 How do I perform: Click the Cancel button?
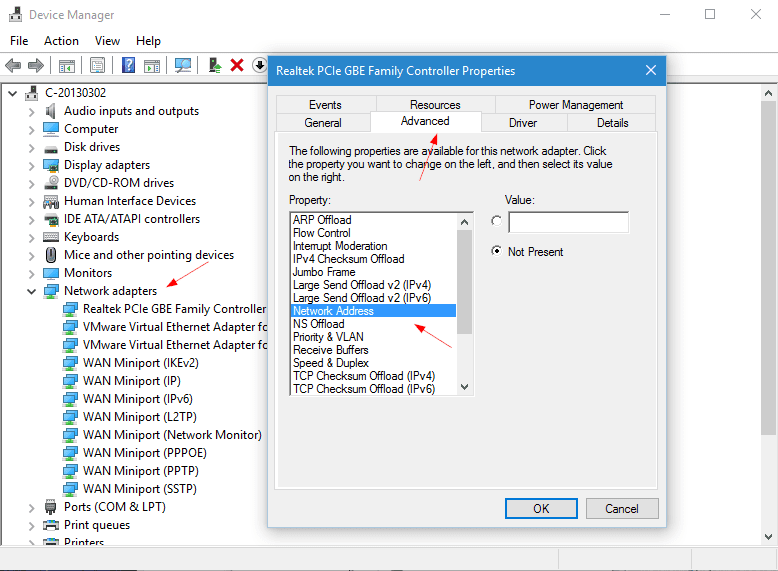622,508
